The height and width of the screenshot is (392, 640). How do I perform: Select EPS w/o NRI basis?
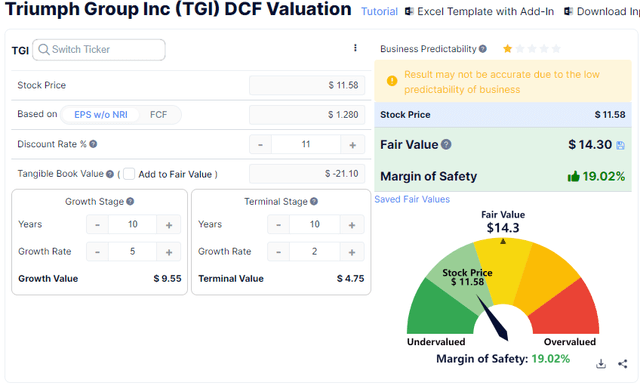coord(101,115)
